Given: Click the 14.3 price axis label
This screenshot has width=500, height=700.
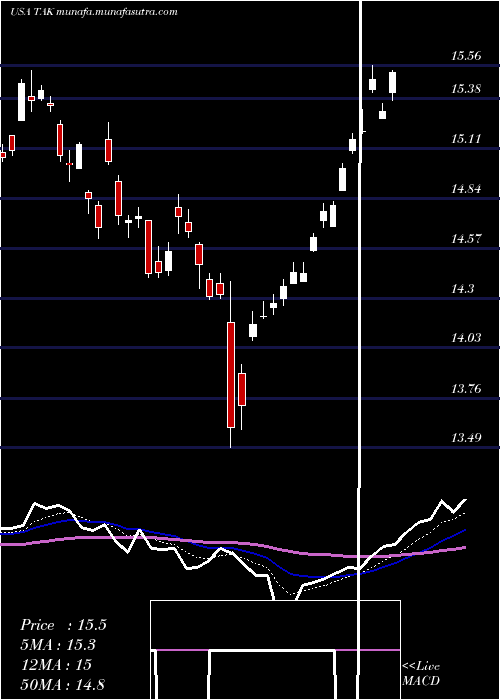Looking at the screenshot, I should tap(462, 289).
